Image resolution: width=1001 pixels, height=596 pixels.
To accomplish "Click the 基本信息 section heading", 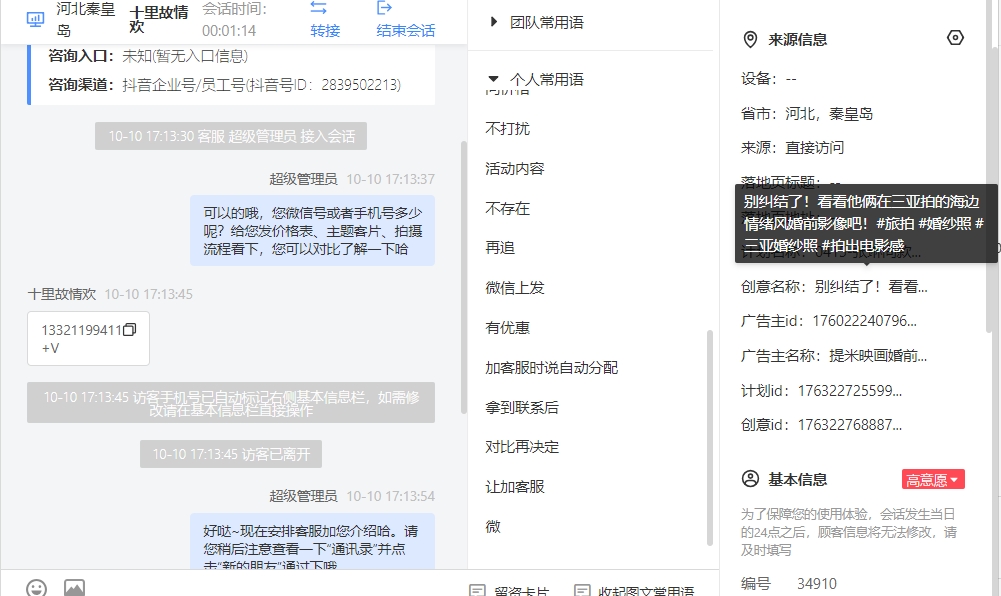I will coord(797,479).
